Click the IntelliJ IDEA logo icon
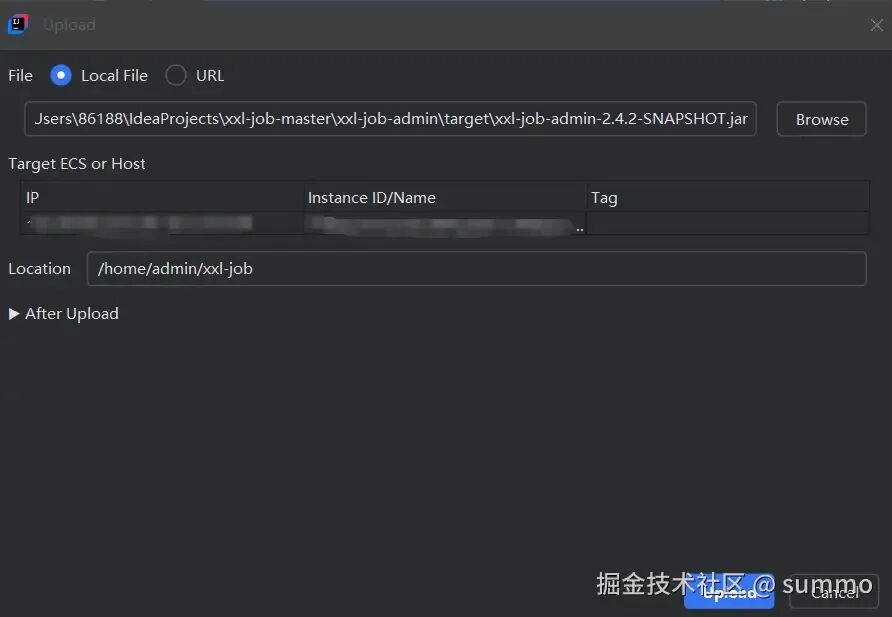The height and width of the screenshot is (617, 892). (x=18, y=24)
